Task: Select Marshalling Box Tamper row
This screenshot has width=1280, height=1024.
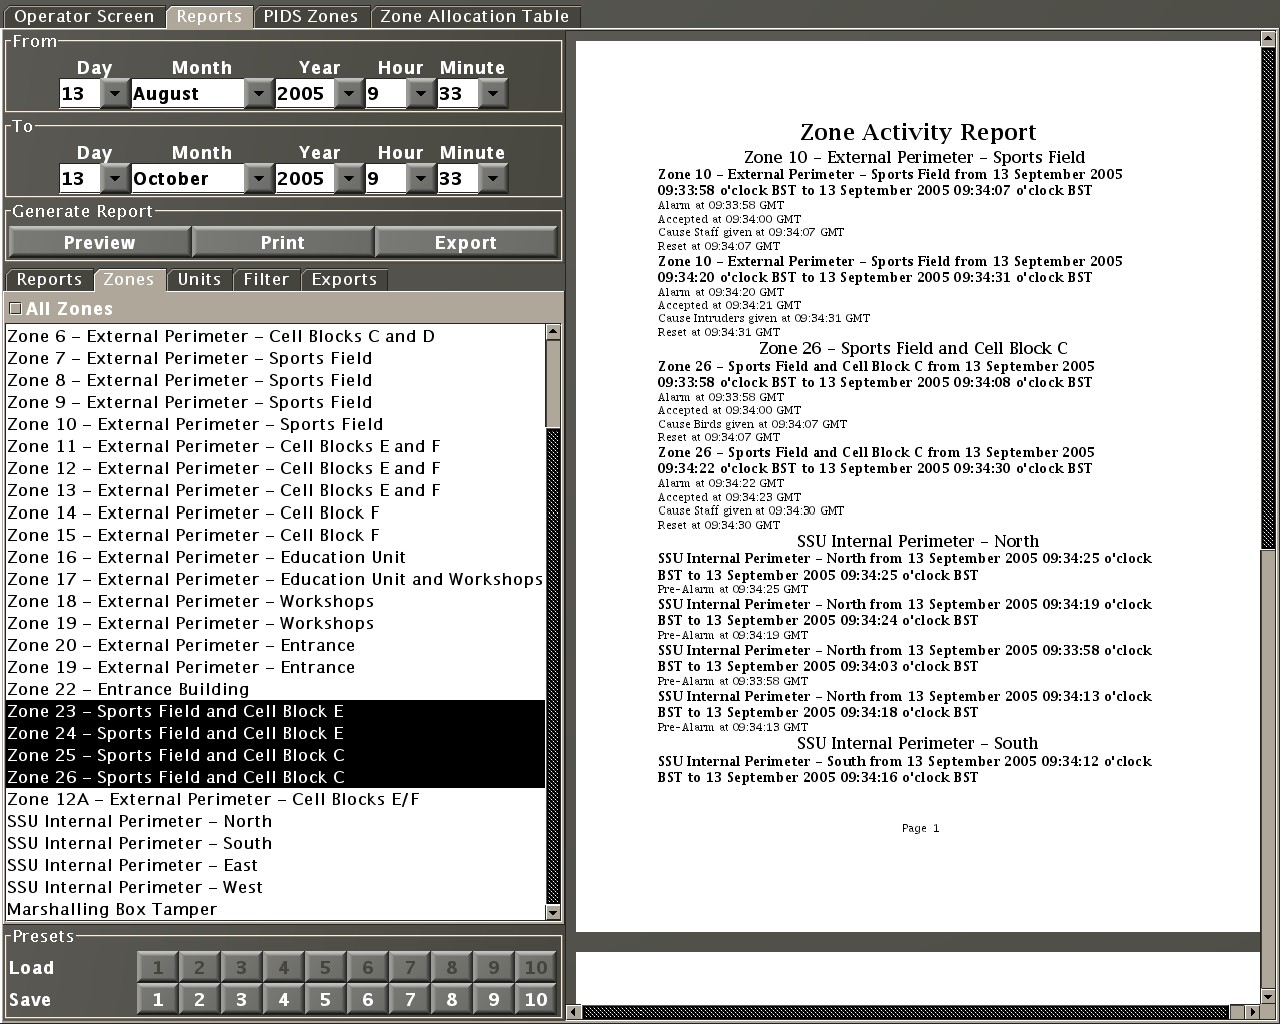Action: pyautogui.click(x=275, y=910)
